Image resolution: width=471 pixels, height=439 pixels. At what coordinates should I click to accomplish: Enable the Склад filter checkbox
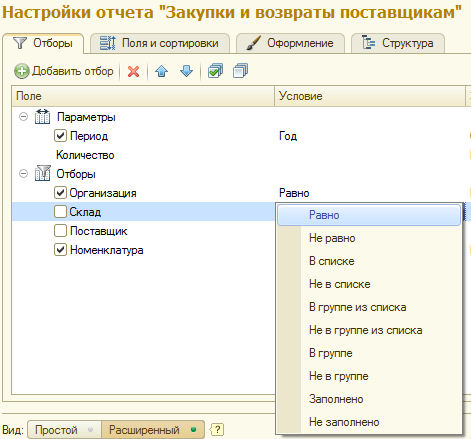coord(60,212)
